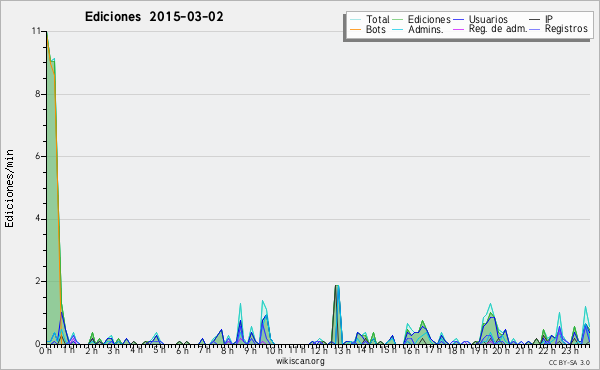The height and width of the screenshot is (370, 600).
Task: Click the 'Usuarios' legend label
Action: pyautogui.click(x=488, y=19)
